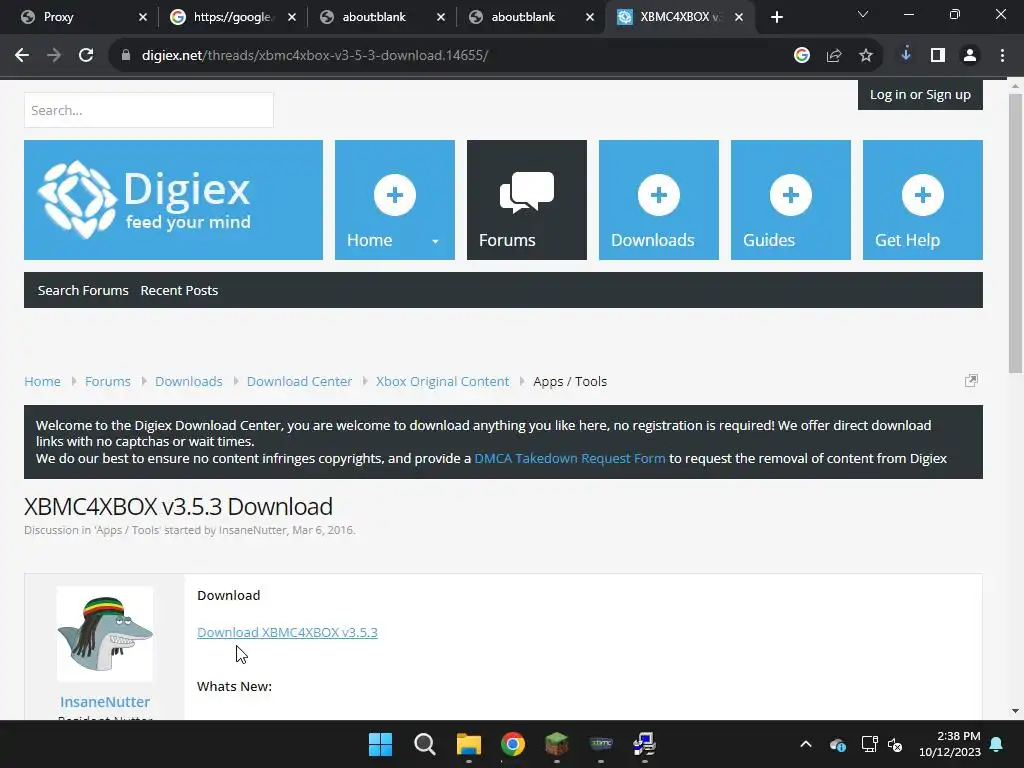Open XBMC icon in taskbar

coord(601,744)
